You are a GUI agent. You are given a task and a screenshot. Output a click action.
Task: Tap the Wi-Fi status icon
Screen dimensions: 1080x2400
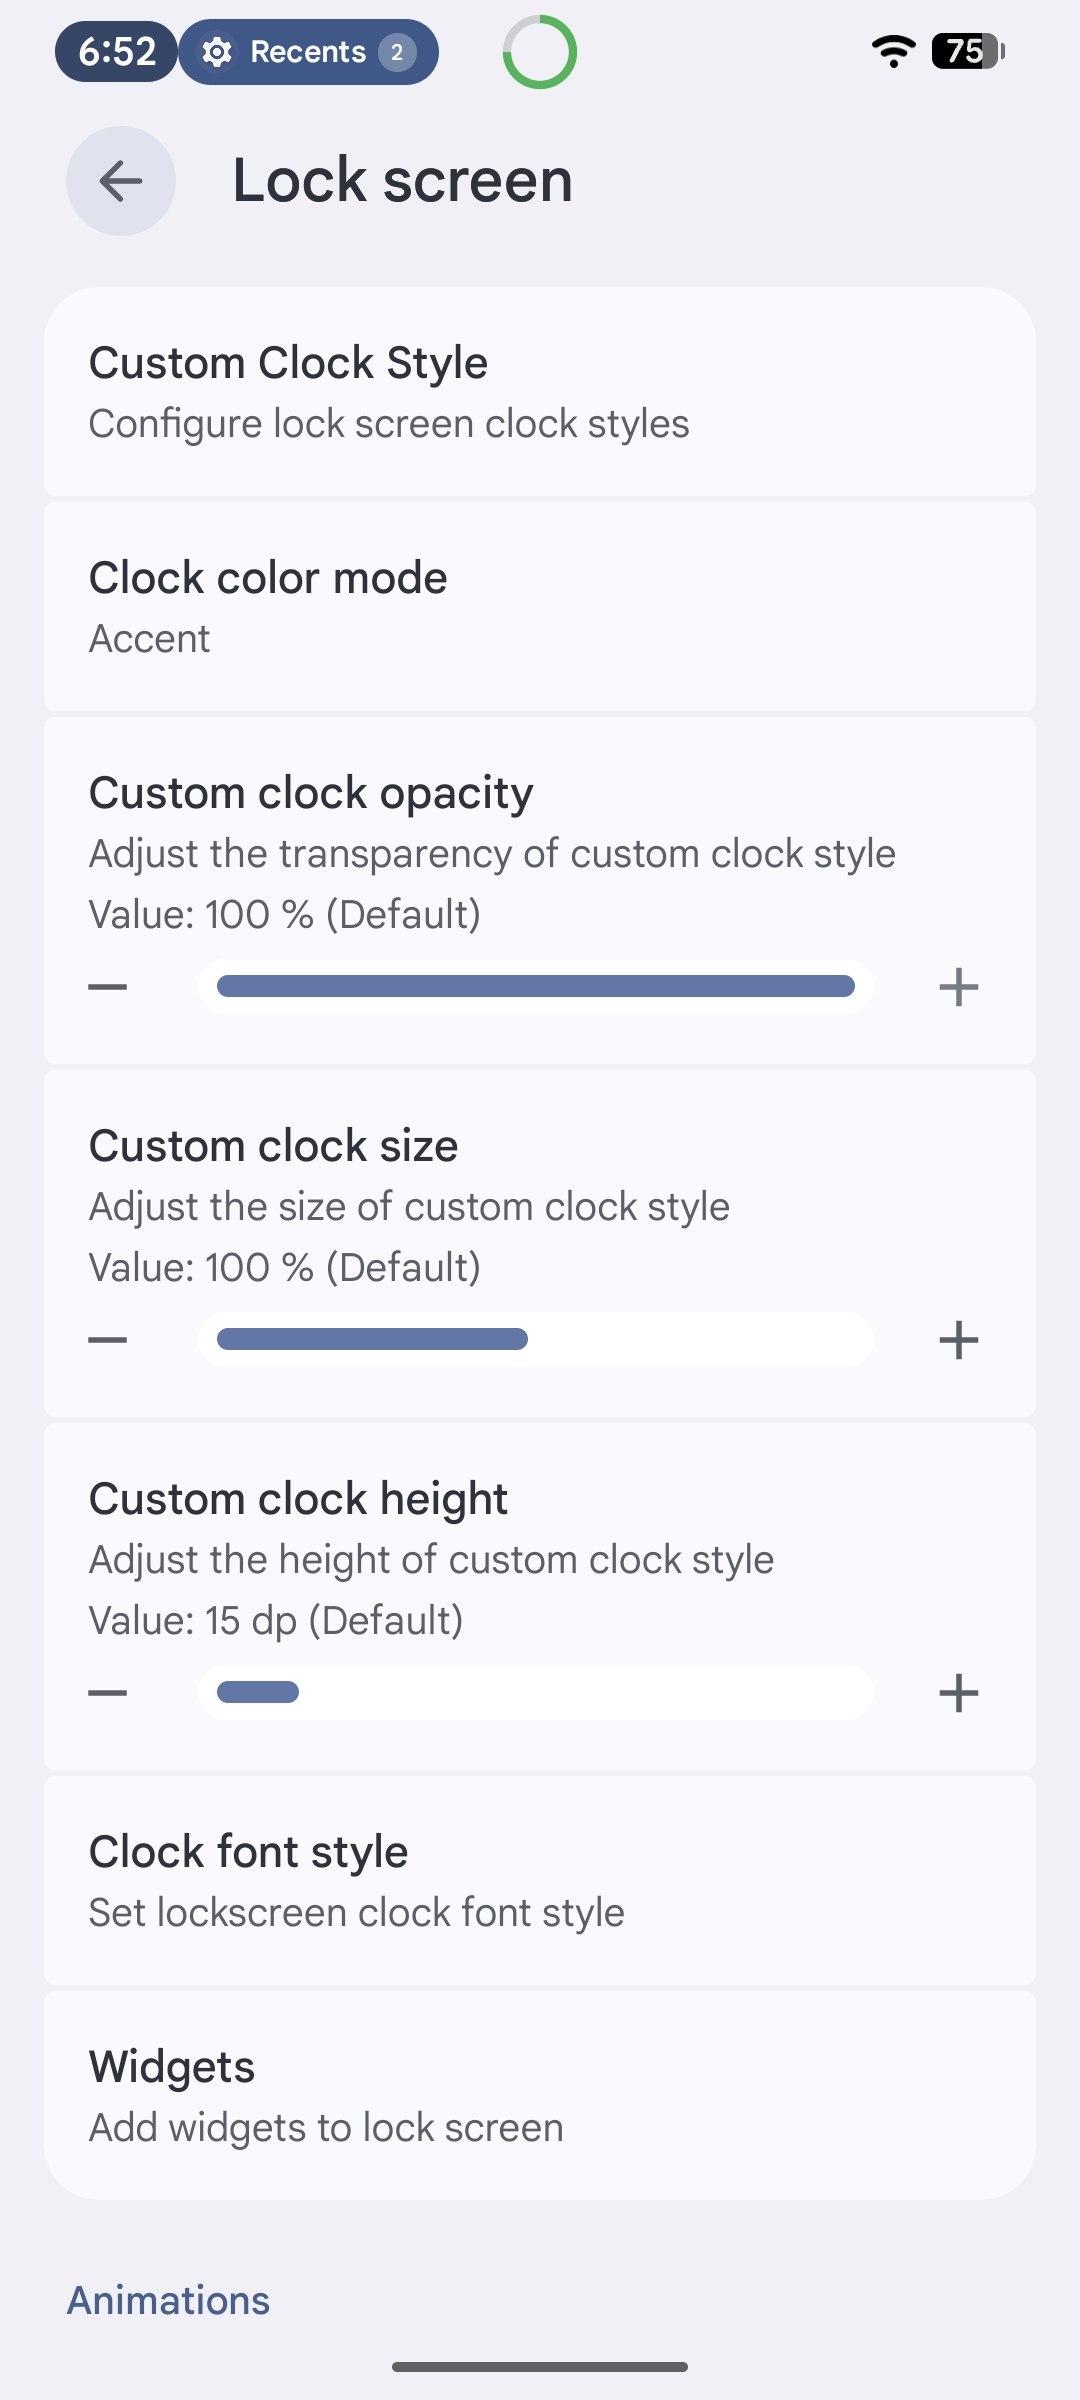(x=893, y=51)
